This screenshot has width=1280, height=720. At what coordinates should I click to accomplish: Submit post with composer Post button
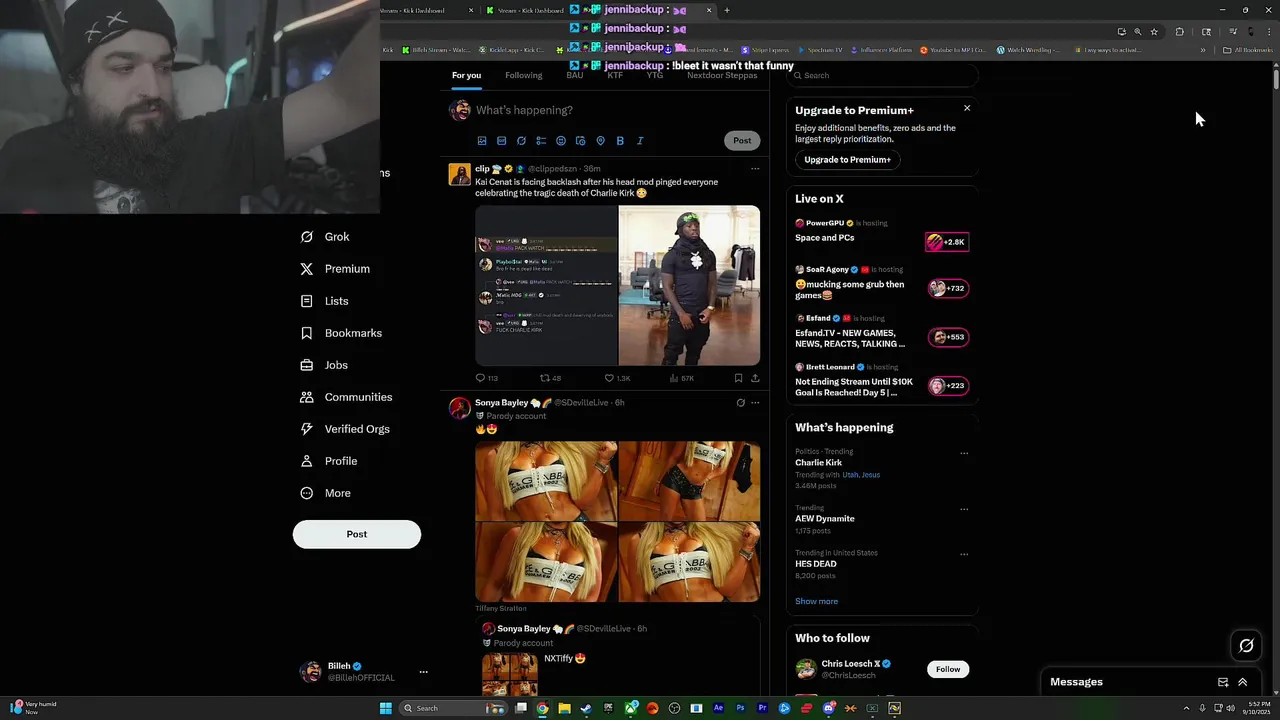[742, 141]
